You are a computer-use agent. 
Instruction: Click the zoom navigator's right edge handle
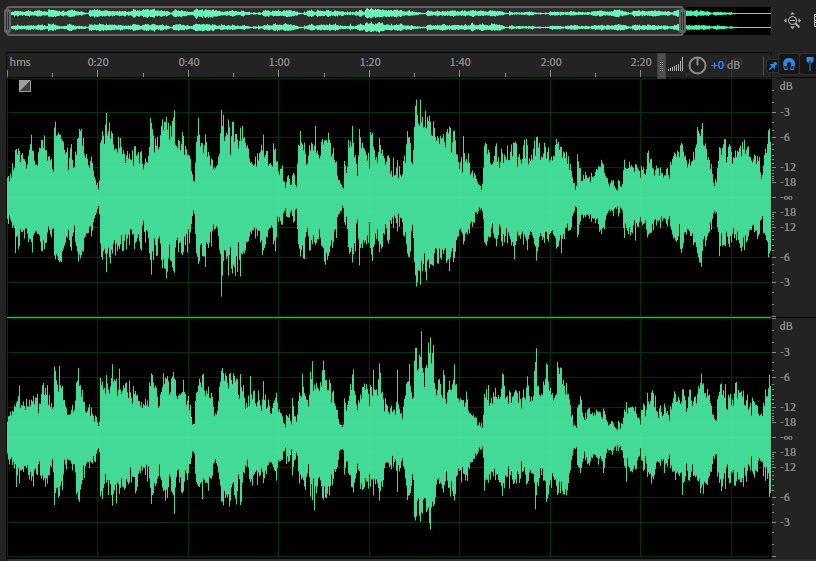[682, 21]
